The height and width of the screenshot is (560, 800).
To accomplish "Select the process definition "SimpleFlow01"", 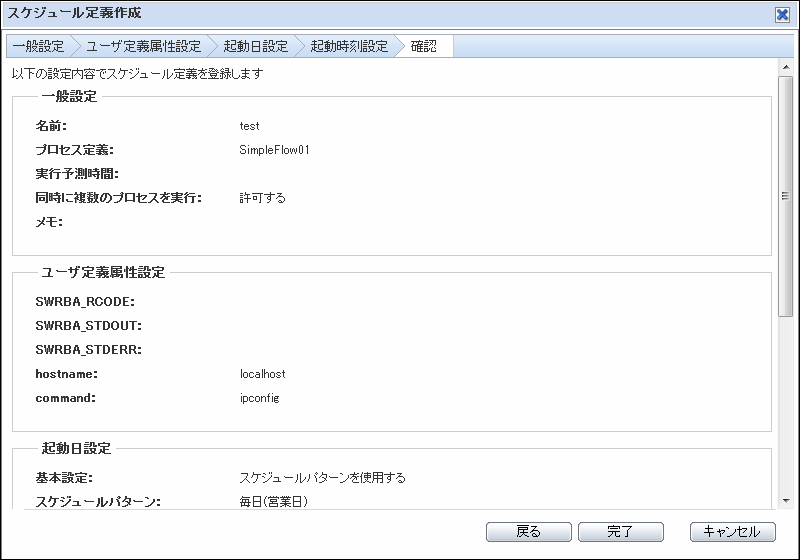I will click(274, 150).
